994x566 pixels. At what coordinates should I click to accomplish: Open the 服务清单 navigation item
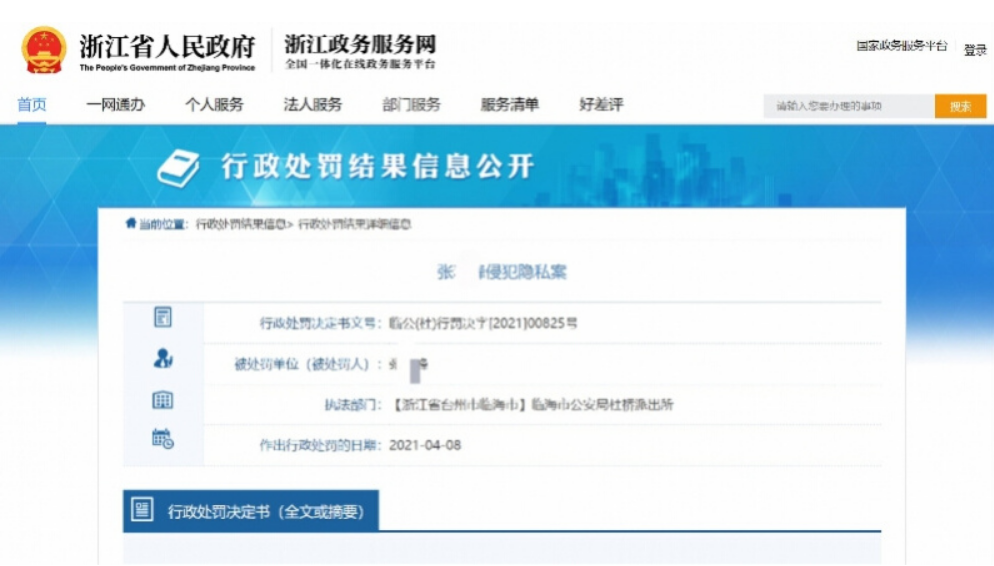(509, 105)
